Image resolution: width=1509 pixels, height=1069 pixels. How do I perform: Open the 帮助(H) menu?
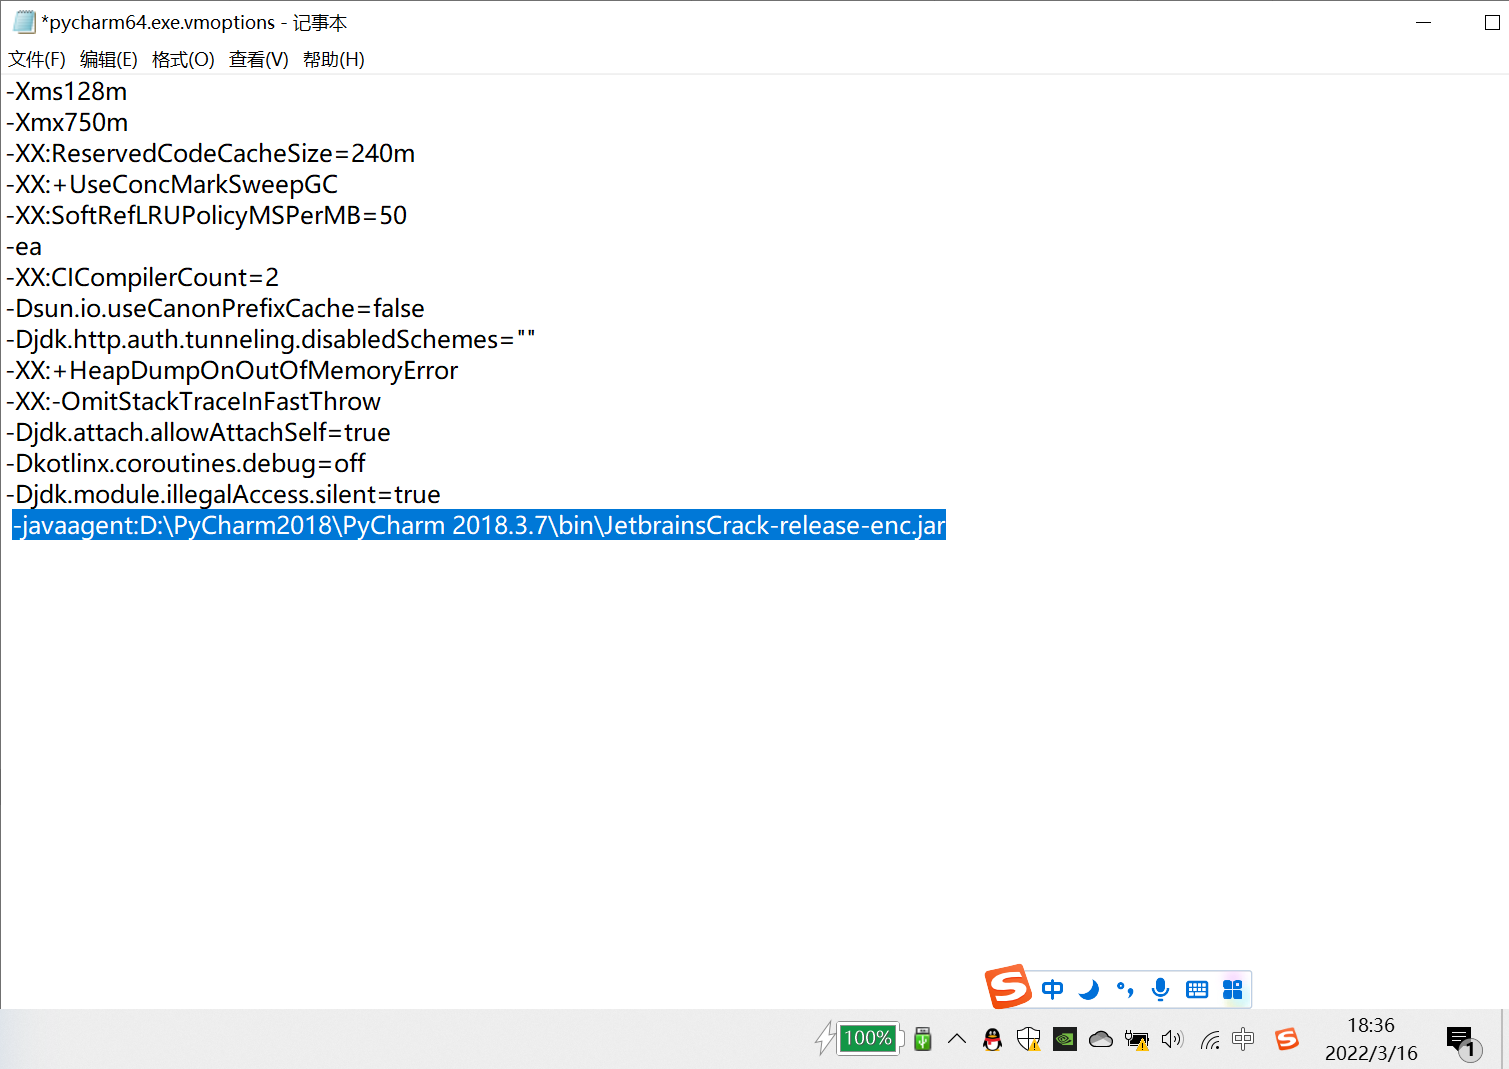(334, 59)
